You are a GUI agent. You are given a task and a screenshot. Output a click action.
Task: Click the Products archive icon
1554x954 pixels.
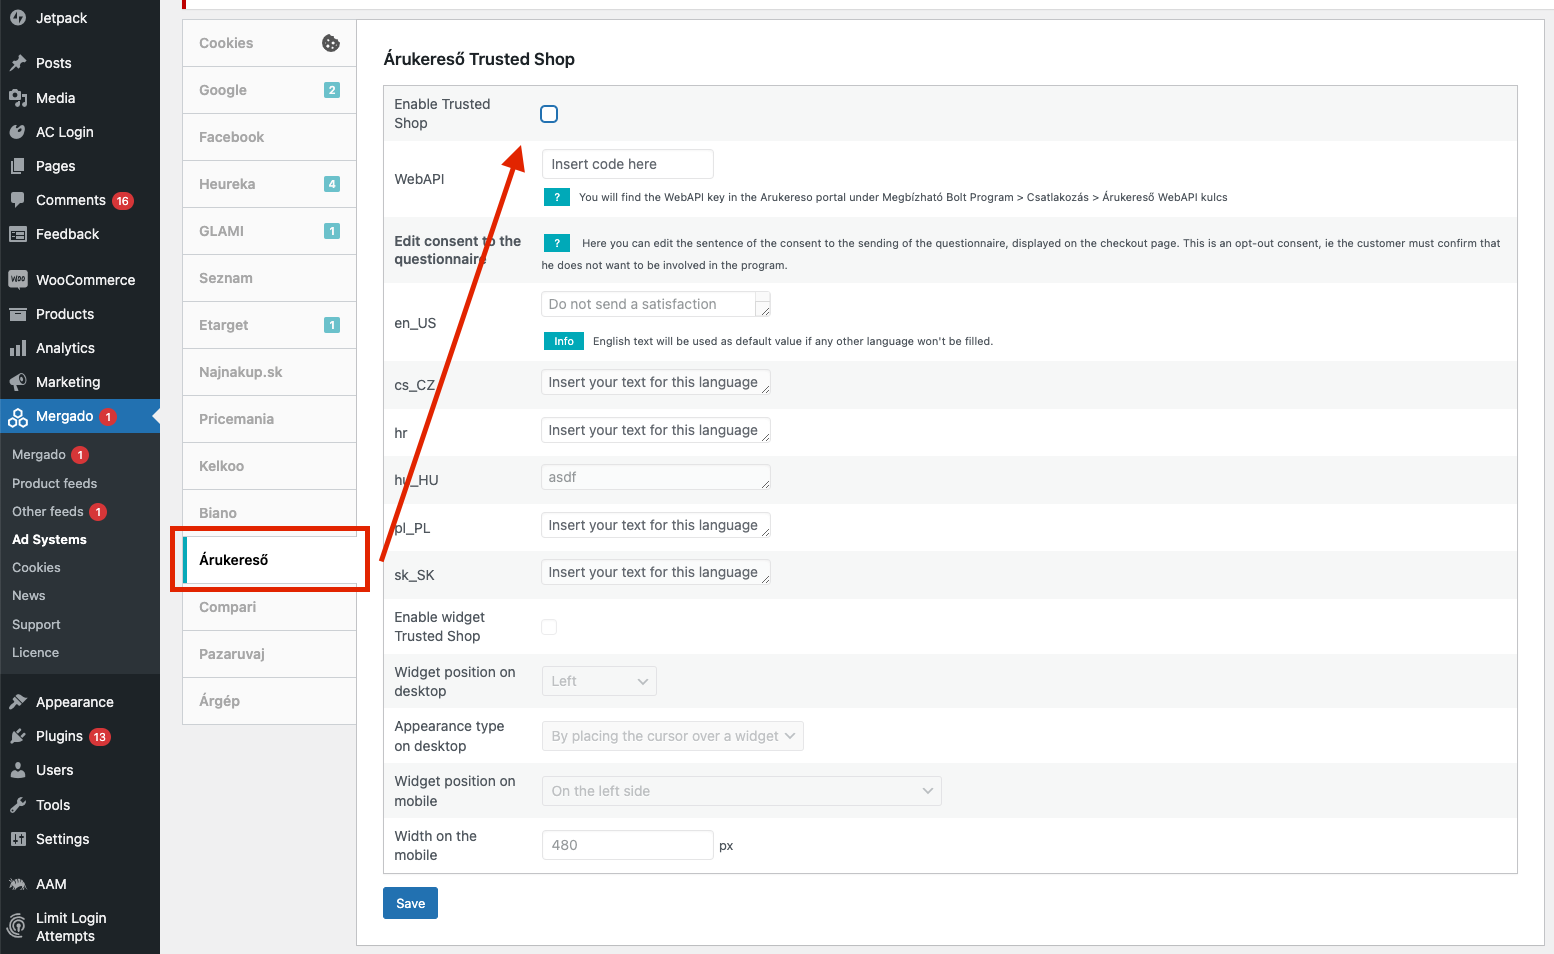(x=18, y=314)
